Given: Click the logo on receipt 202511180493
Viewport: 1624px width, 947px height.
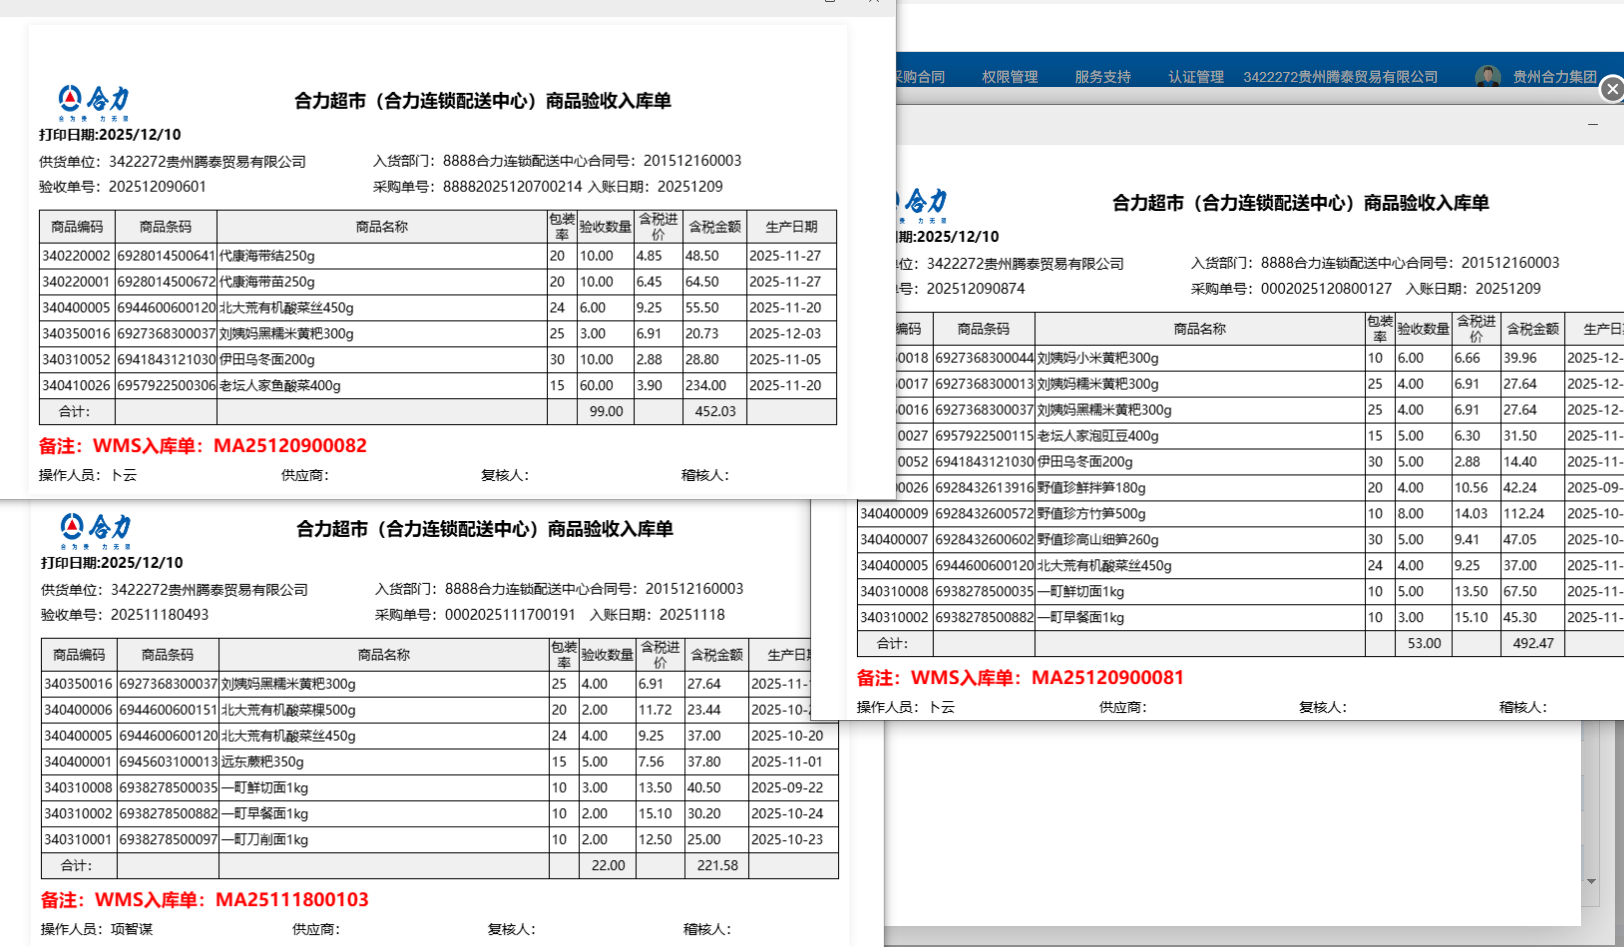Looking at the screenshot, I should click(96, 529).
